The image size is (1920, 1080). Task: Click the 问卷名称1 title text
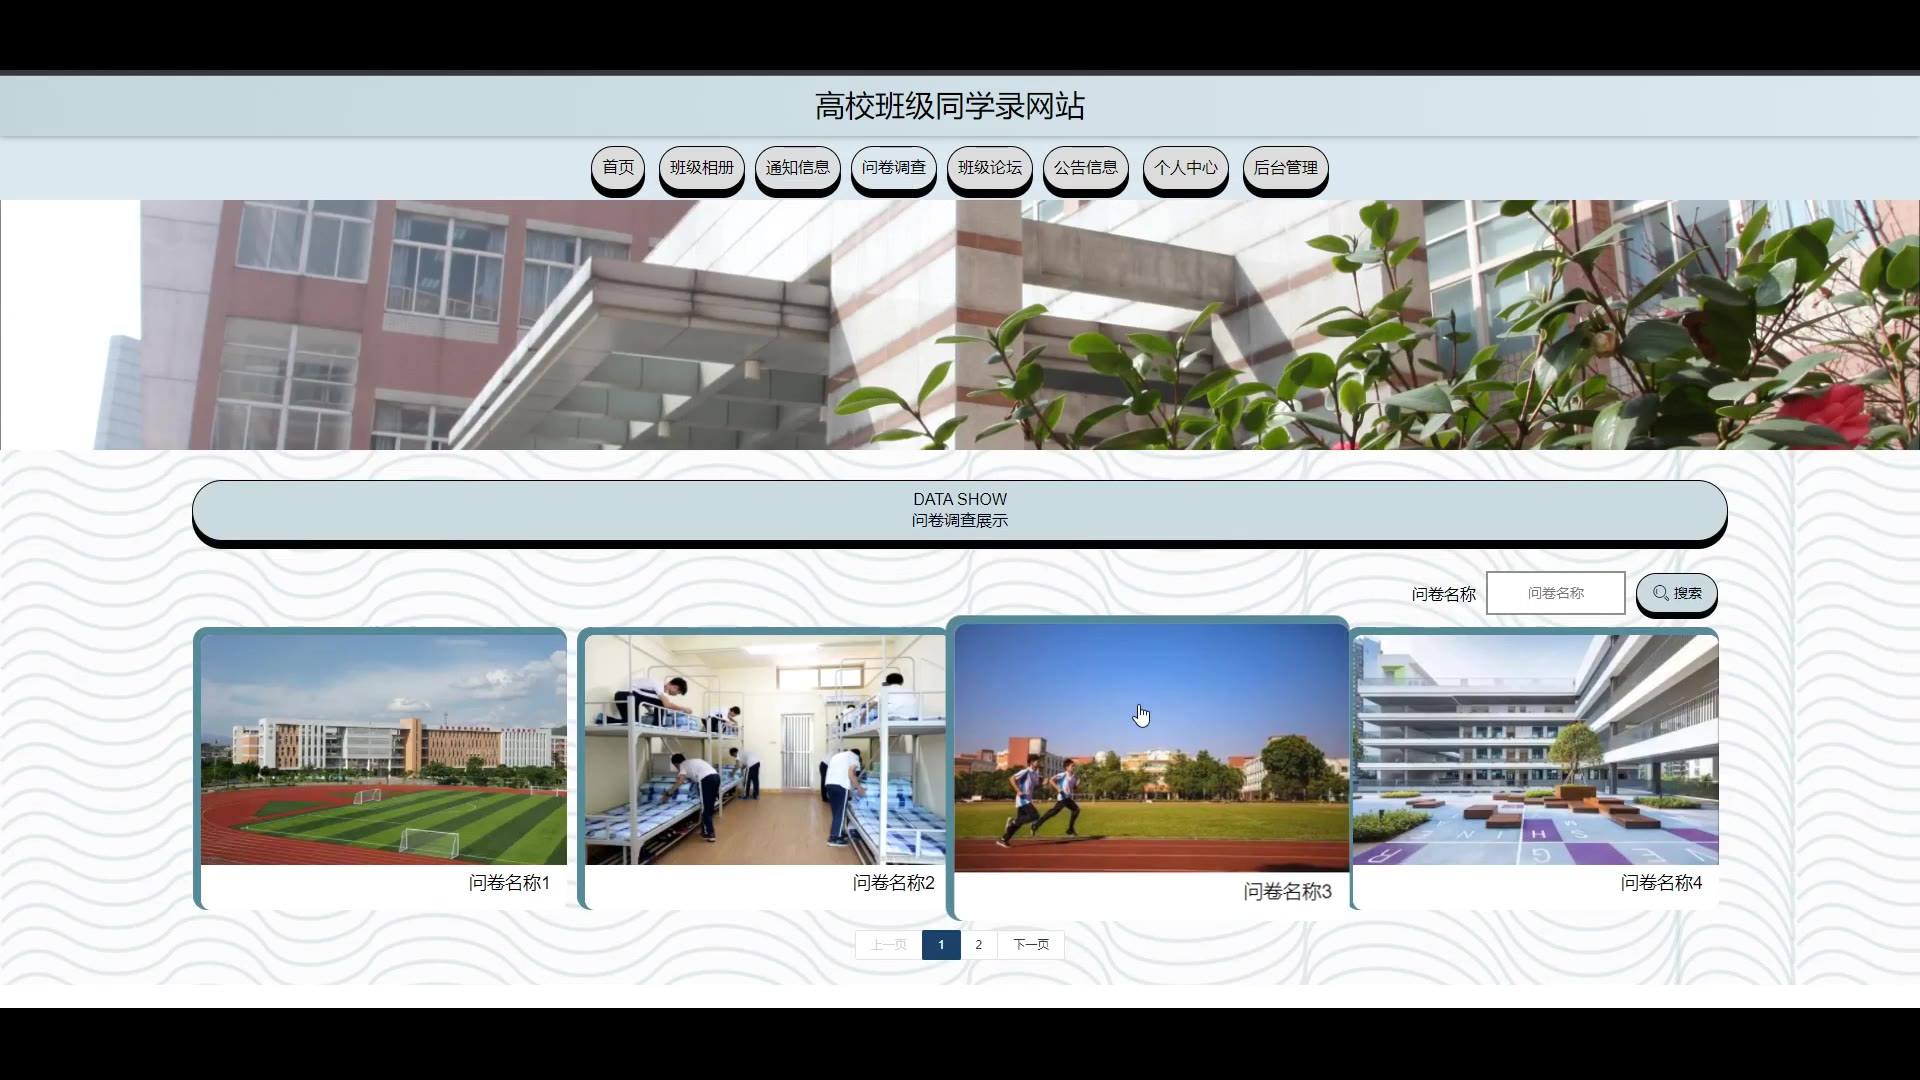tap(509, 883)
